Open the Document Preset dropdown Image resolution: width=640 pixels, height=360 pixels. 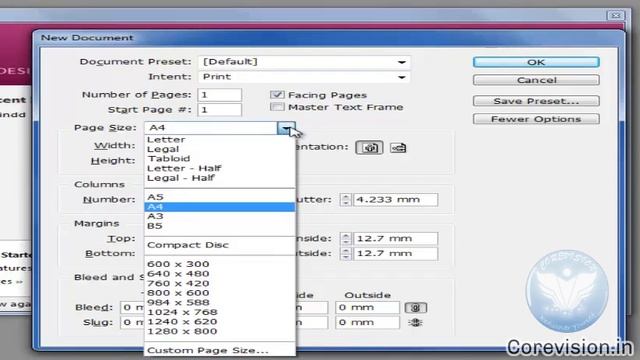(x=304, y=62)
